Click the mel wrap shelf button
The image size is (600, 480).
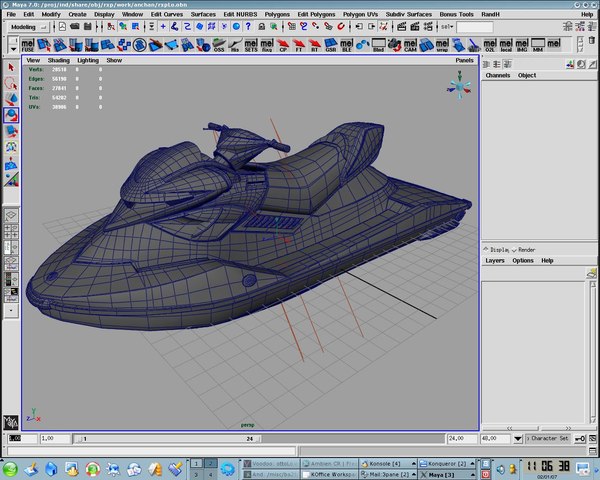click(442, 45)
